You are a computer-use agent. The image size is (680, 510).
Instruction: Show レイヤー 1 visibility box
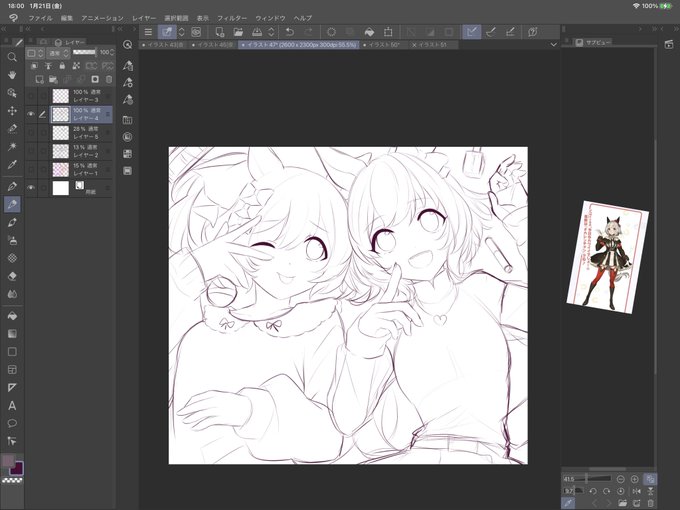(31, 170)
